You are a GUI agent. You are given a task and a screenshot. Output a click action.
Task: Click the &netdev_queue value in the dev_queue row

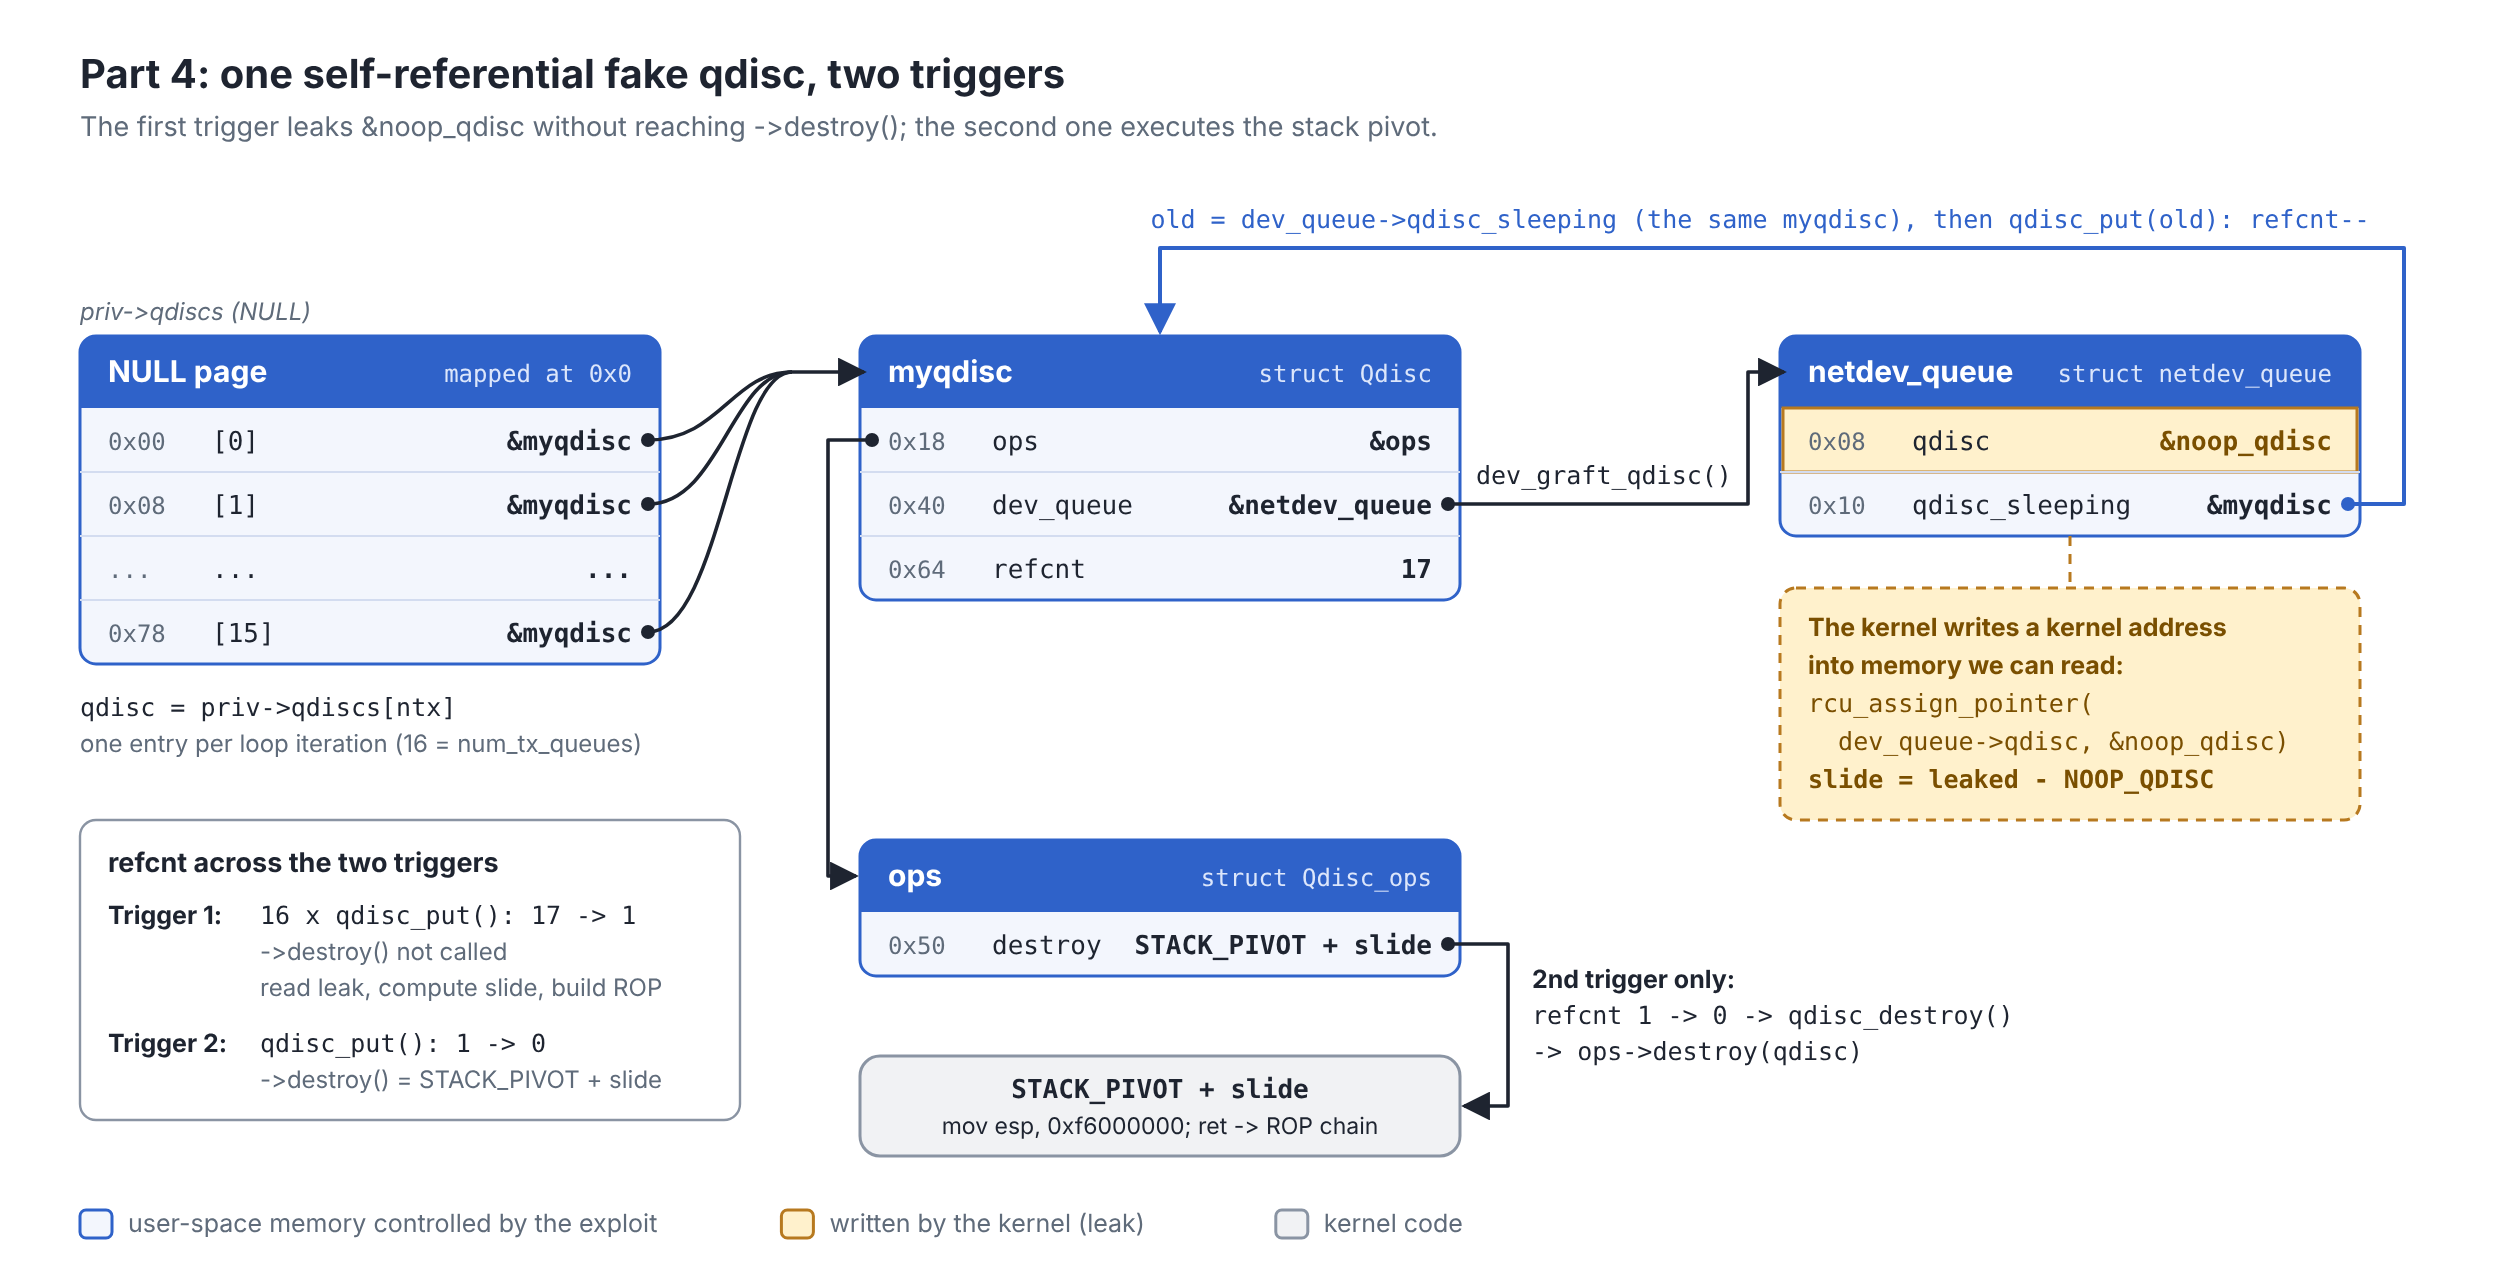[1329, 505]
